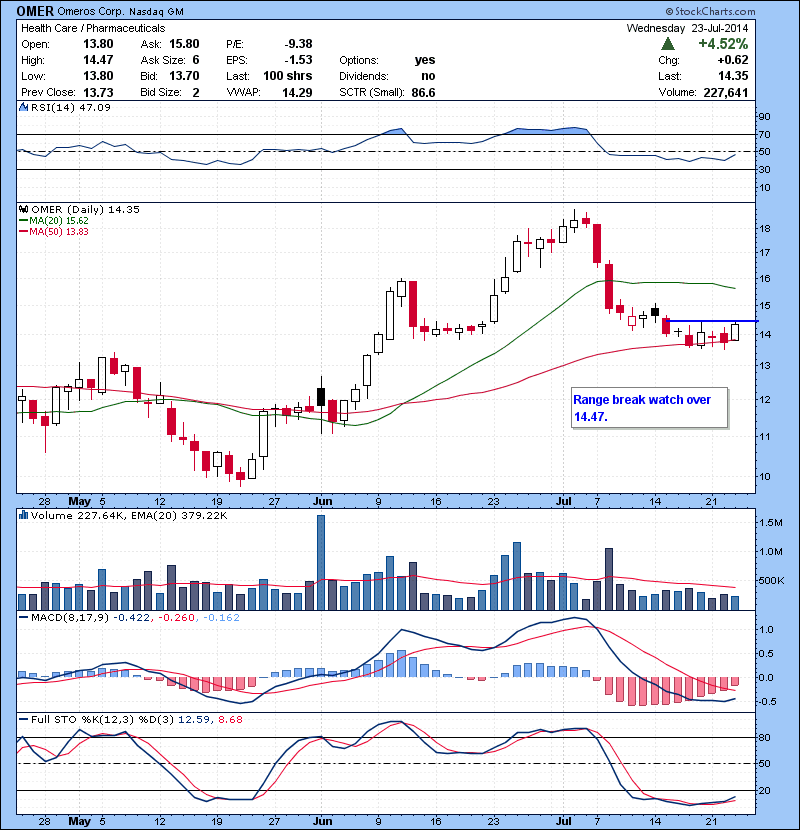Click the Volume 227.64K, EMA(20) 379.22K label
Screen dimensions: 800x830
point(129,515)
